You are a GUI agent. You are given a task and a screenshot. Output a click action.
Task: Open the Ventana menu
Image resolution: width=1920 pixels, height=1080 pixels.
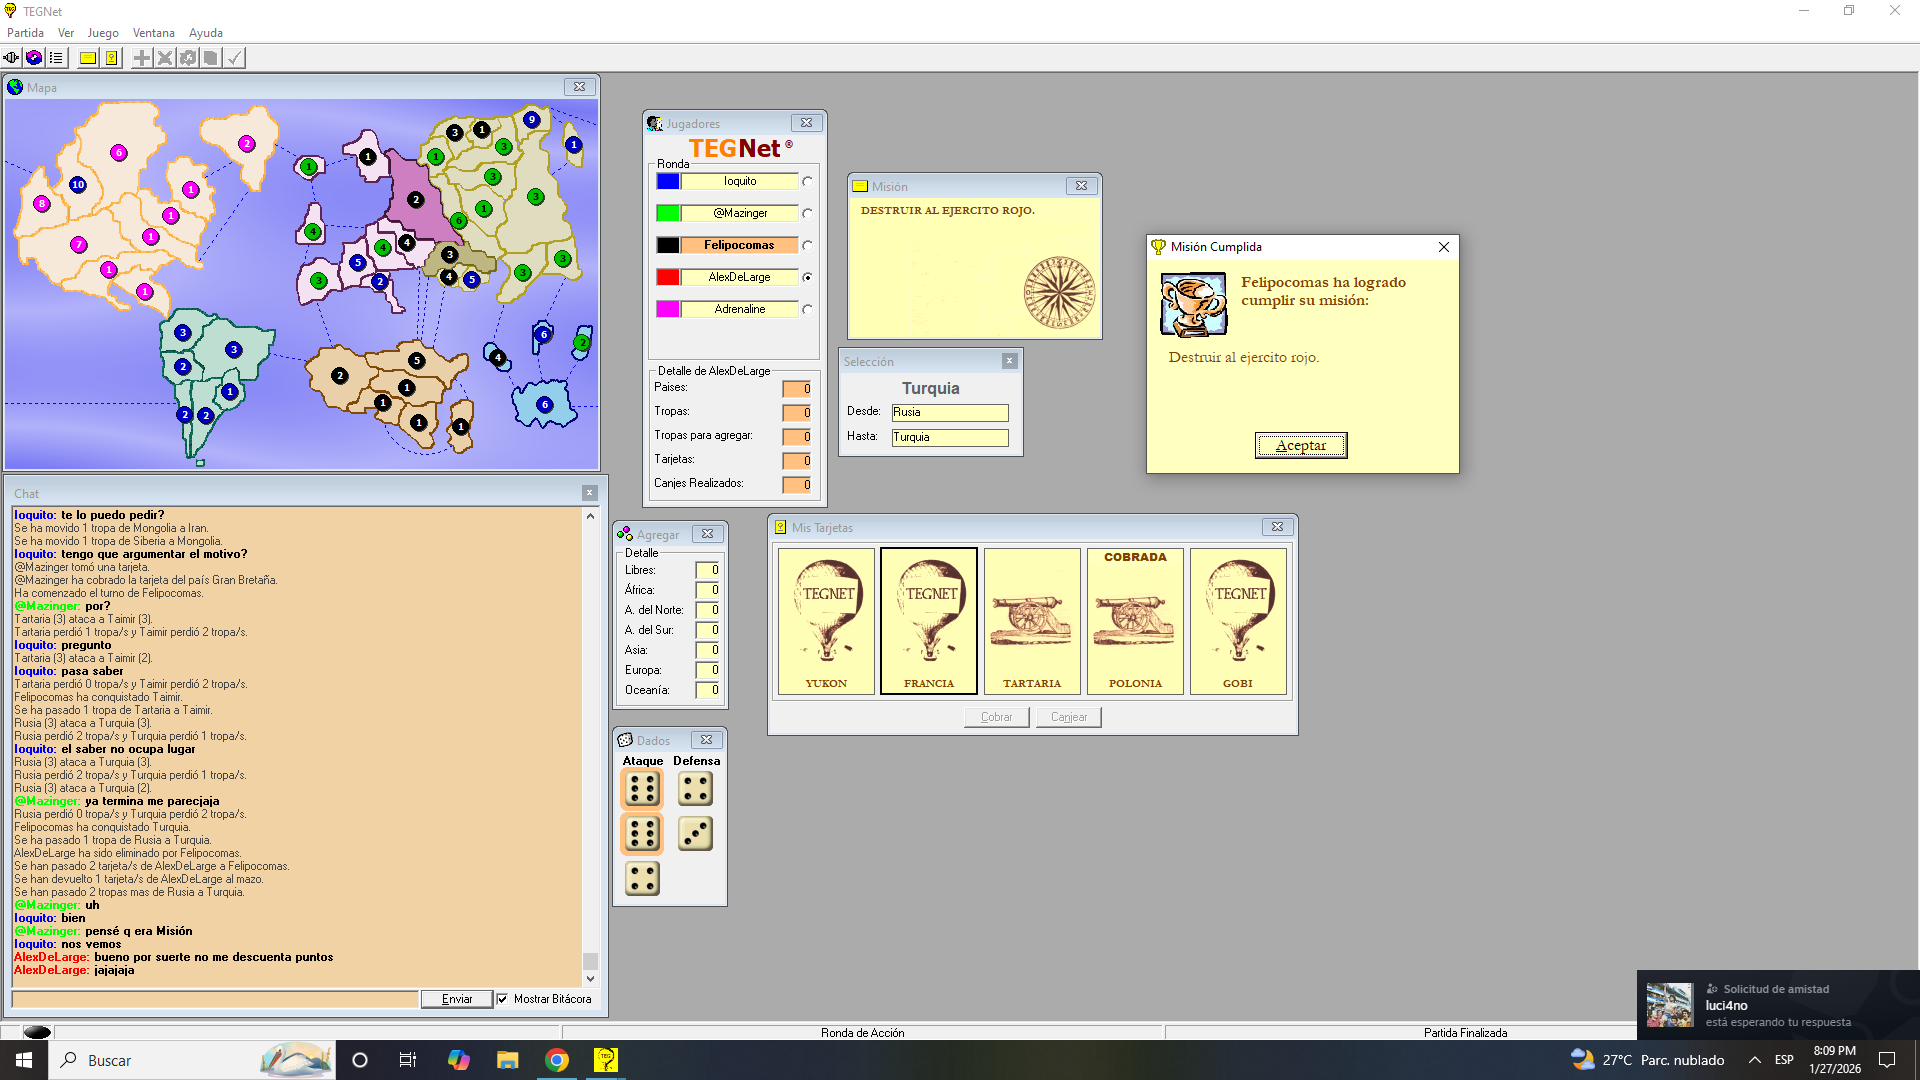click(x=153, y=33)
